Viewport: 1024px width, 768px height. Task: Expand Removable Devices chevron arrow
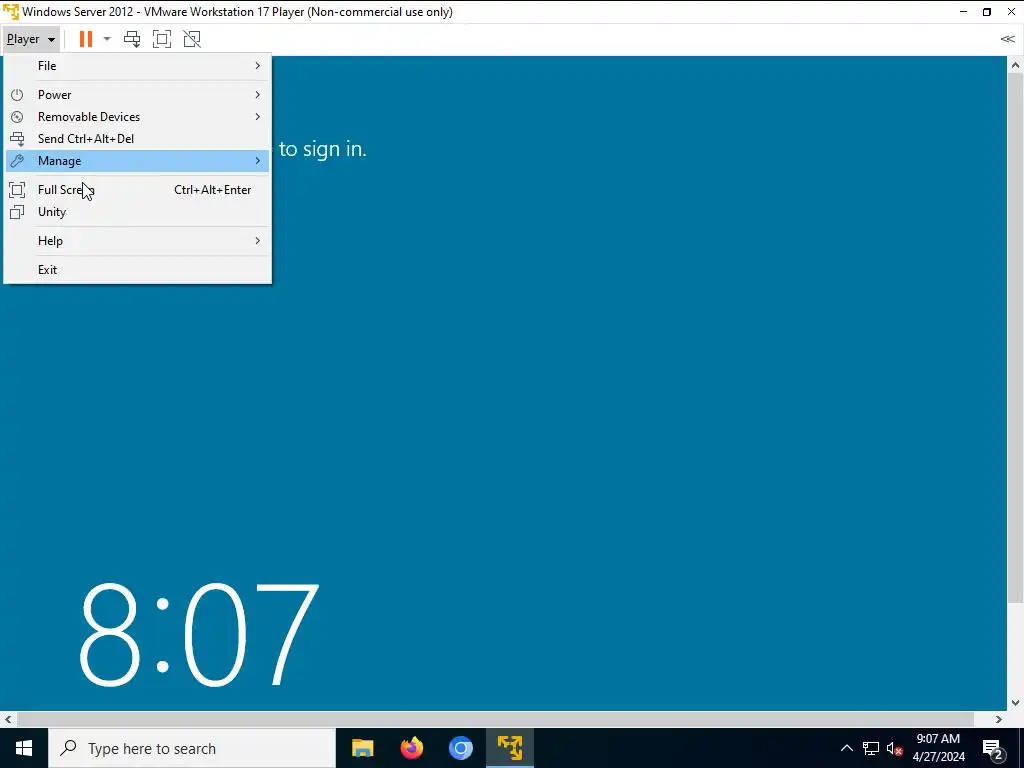[x=257, y=117]
